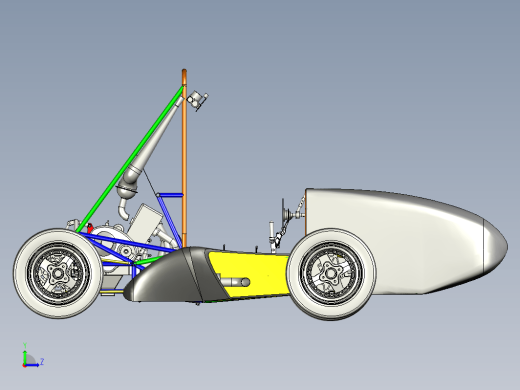Select the green diagonal brace tube
520x390 pixels.
pyautogui.click(x=130, y=159)
